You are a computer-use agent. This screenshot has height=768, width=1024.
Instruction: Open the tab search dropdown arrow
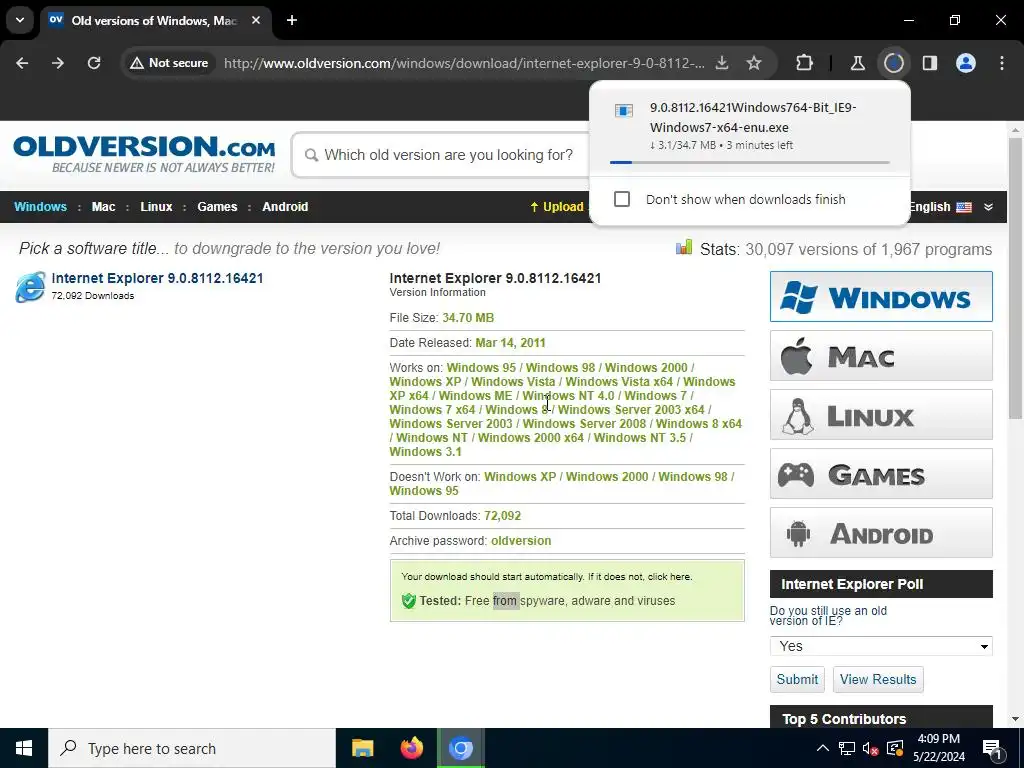20,20
